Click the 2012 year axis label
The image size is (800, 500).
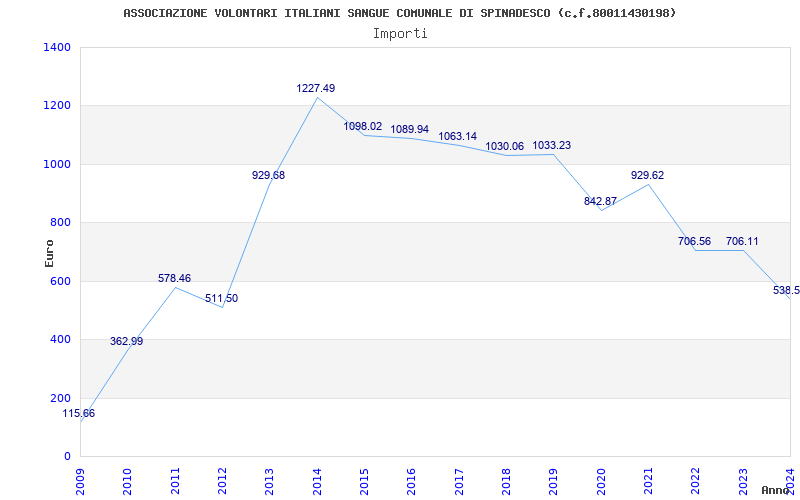pos(222,481)
